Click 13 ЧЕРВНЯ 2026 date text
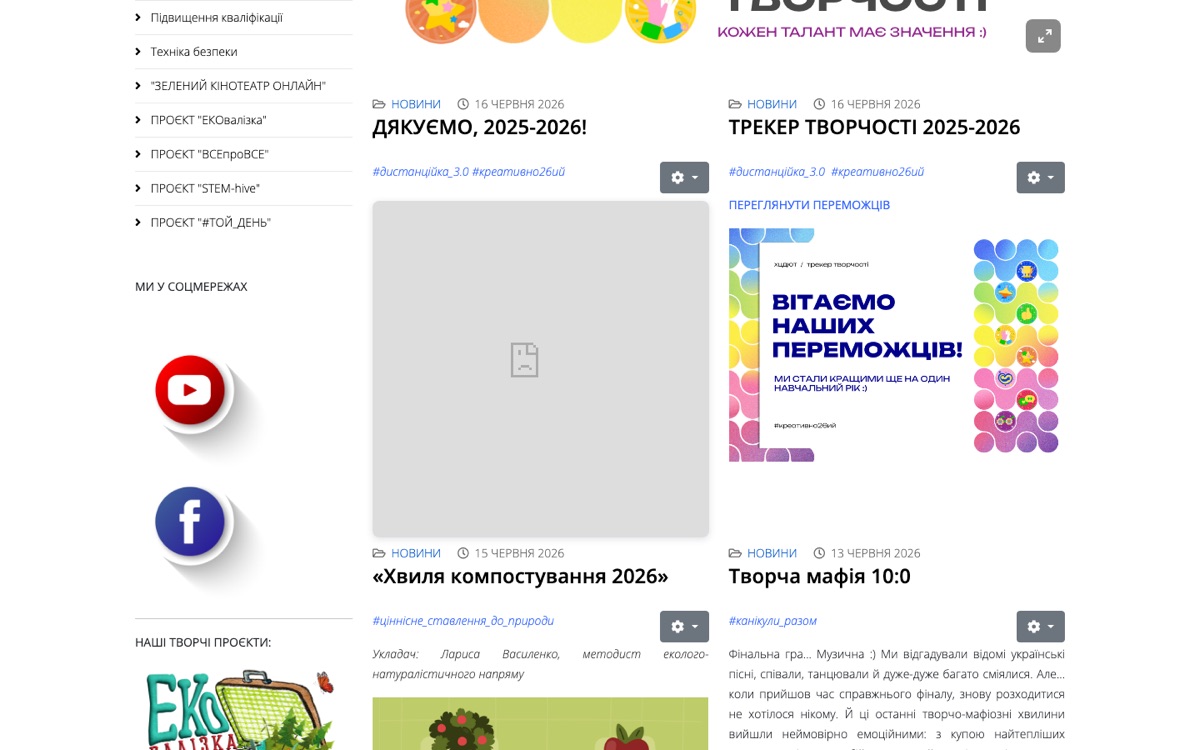 (875, 553)
